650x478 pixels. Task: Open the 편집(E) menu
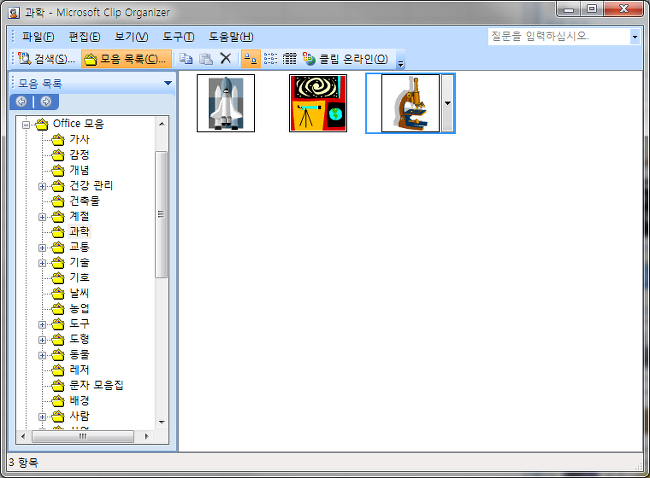[84, 37]
